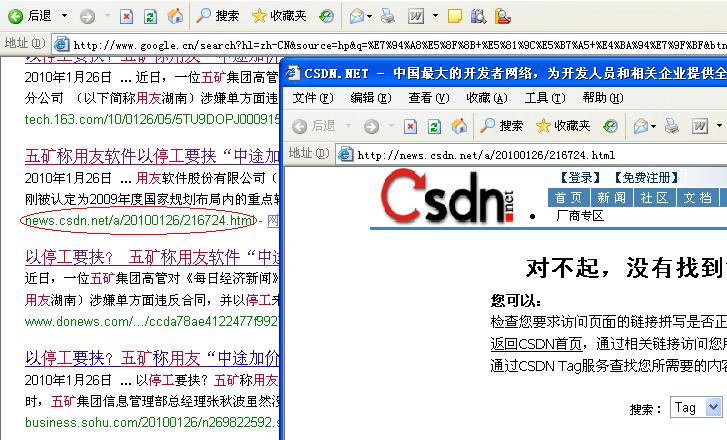Open 社区 tab on CSDN navigation

click(x=654, y=198)
